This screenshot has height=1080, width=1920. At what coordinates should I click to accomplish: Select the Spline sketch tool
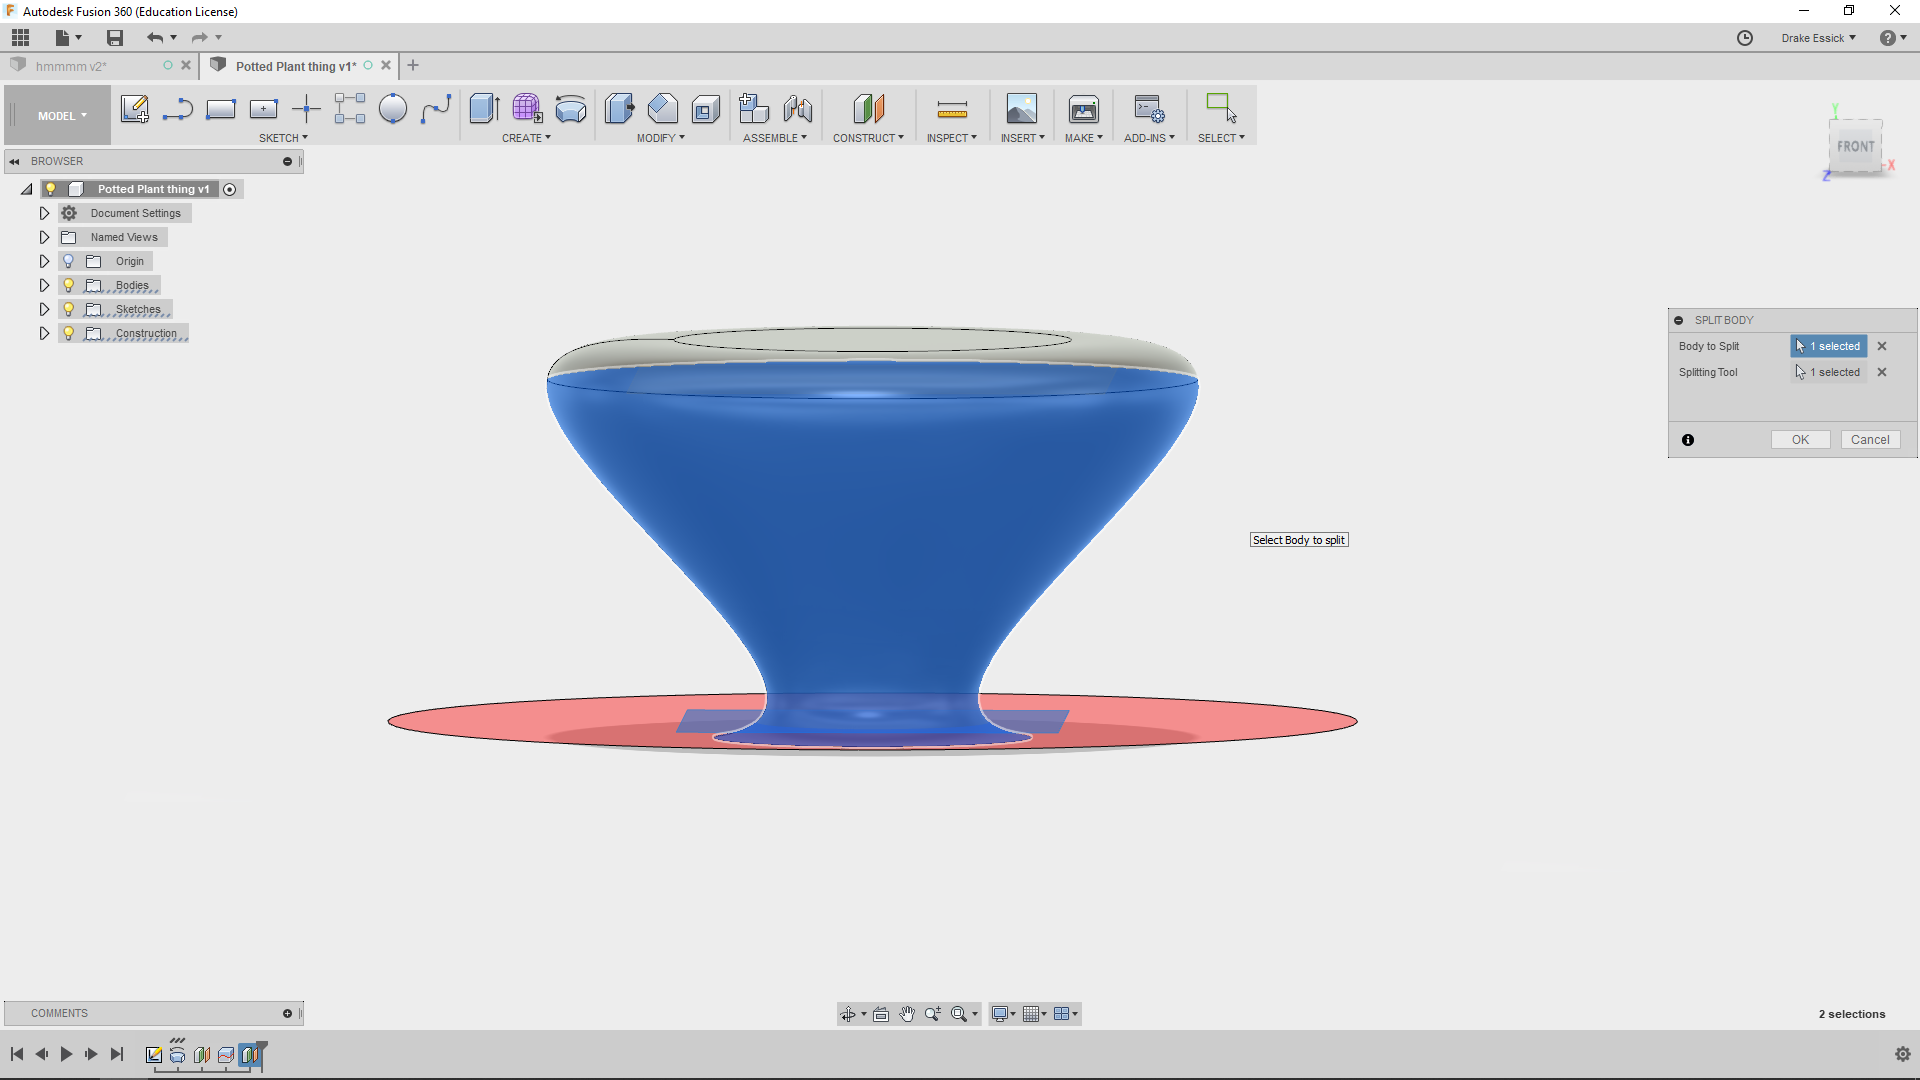coord(435,109)
